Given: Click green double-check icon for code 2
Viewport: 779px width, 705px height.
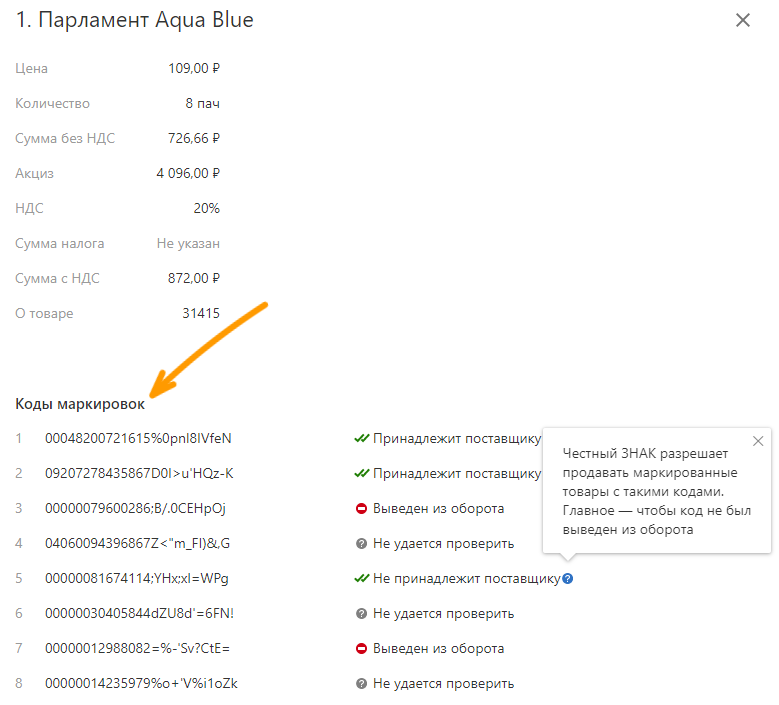Looking at the screenshot, I should pos(362,473).
